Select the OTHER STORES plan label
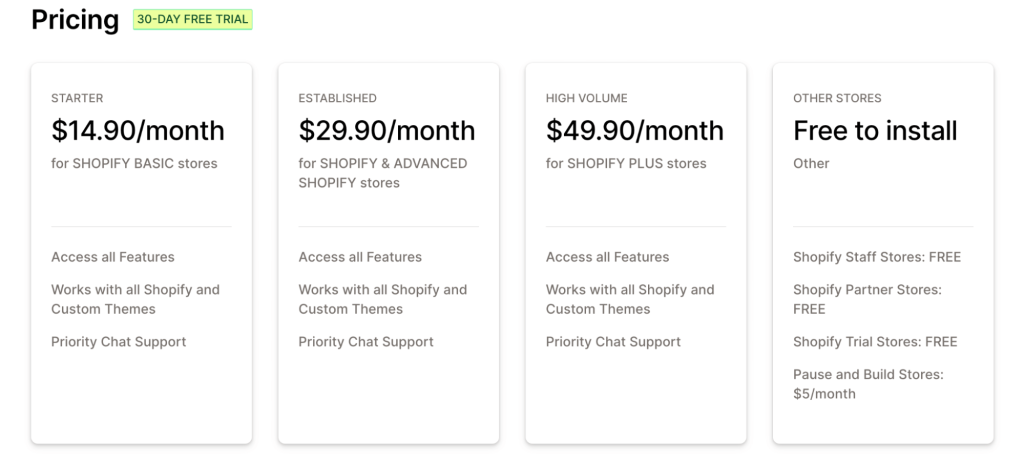Viewport: 1024px width, 461px height. coord(837,98)
